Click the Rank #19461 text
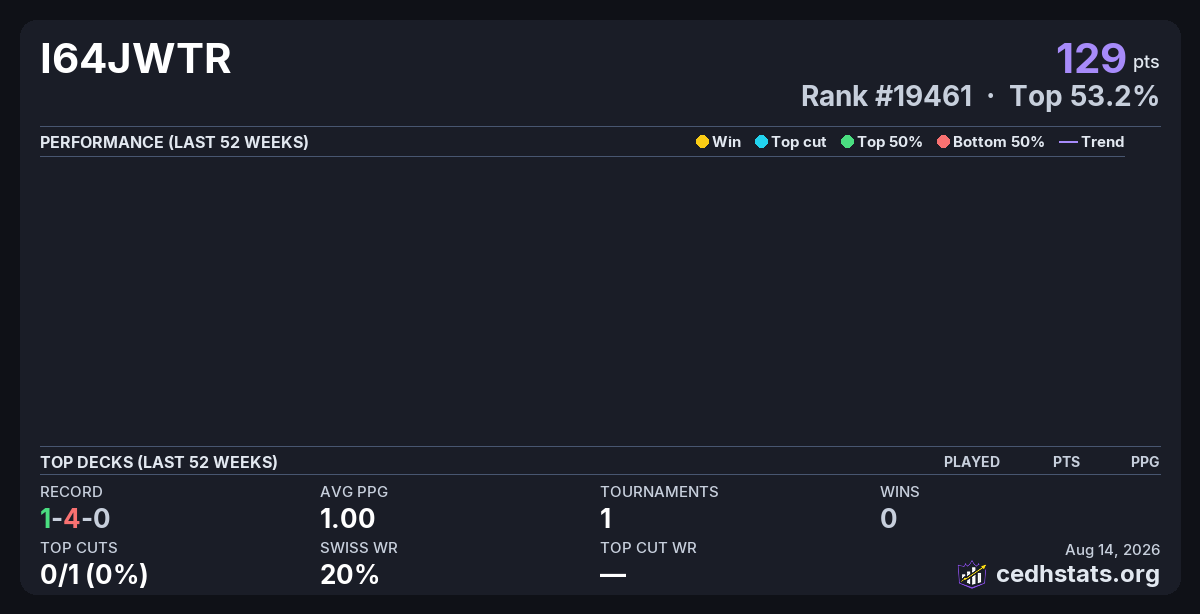 [887, 96]
